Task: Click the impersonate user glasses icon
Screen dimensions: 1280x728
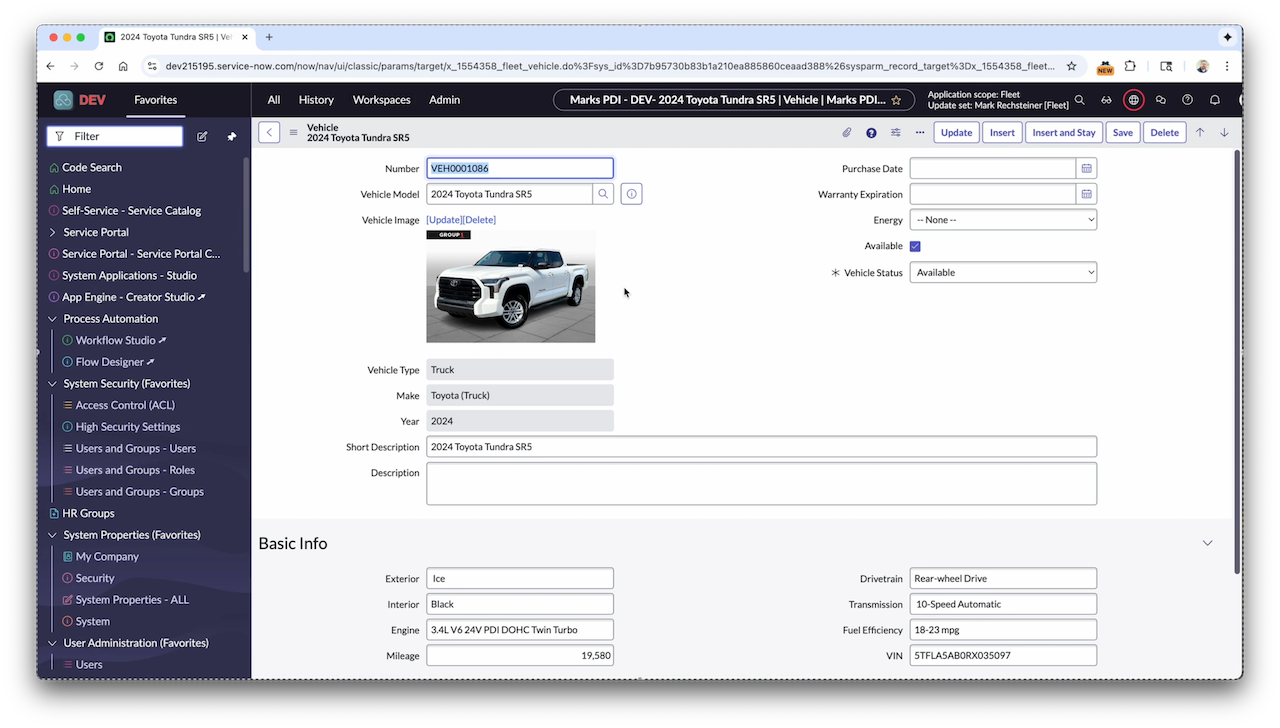Action: point(1106,99)
